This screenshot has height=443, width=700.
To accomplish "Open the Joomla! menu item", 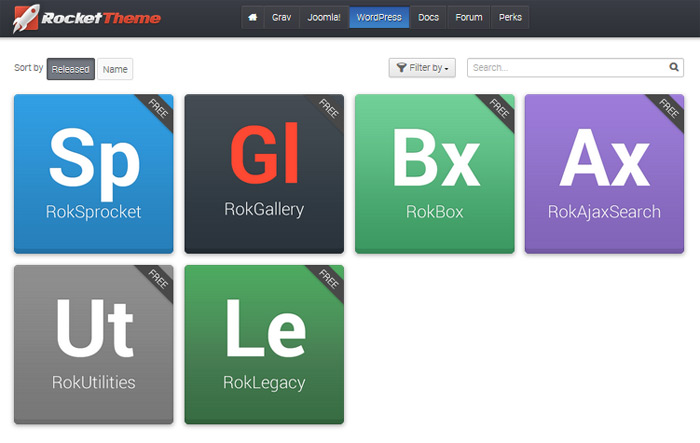I will point(324,17).
